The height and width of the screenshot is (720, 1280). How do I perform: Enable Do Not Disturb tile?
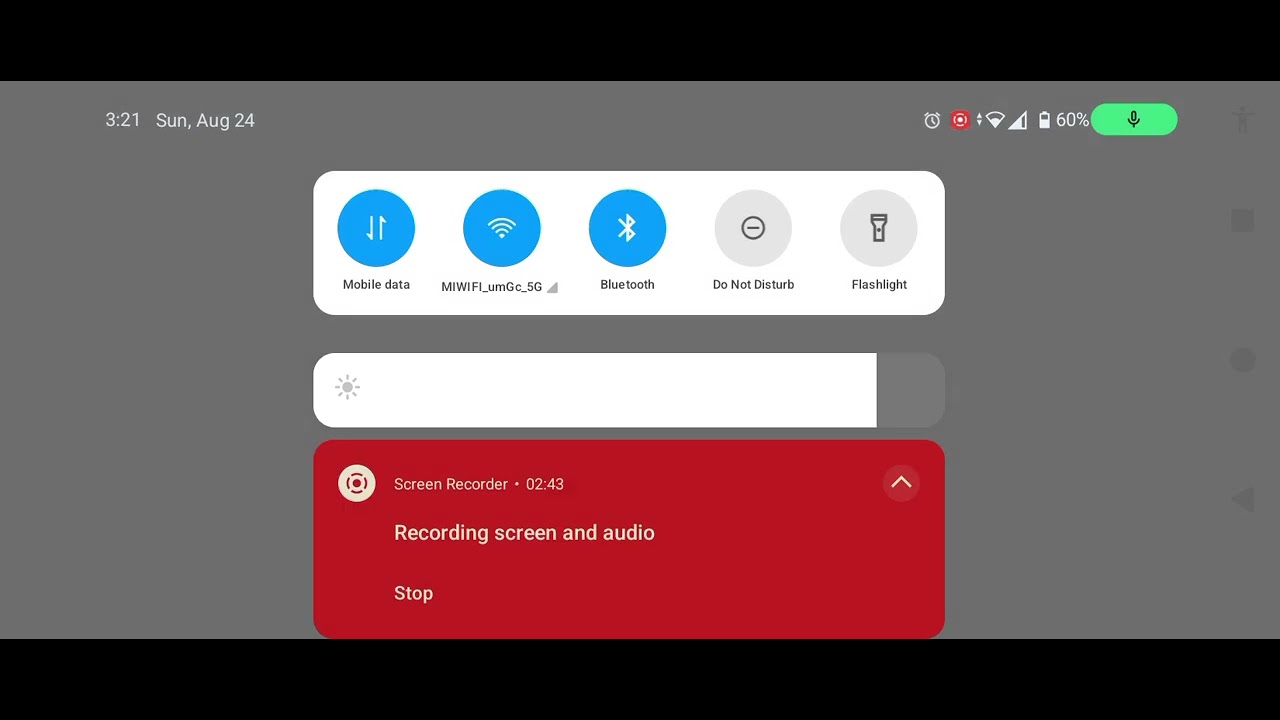(x=753, y=228)
